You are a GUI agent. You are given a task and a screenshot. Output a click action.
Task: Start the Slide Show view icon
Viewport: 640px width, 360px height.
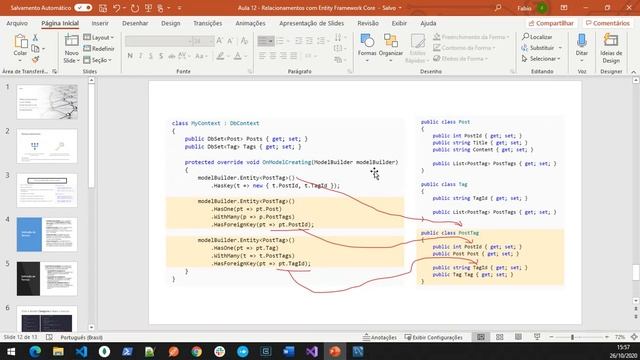[537, 337]
